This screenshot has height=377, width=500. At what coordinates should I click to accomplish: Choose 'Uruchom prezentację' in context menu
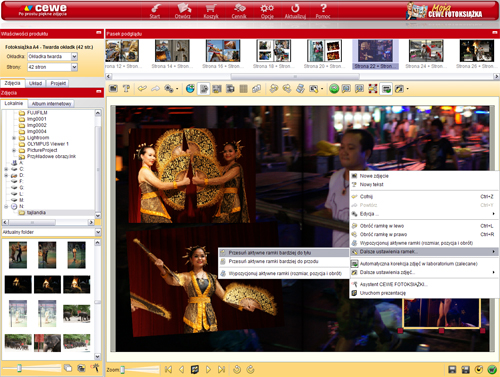pyautogui.click(x=424, y=293)
